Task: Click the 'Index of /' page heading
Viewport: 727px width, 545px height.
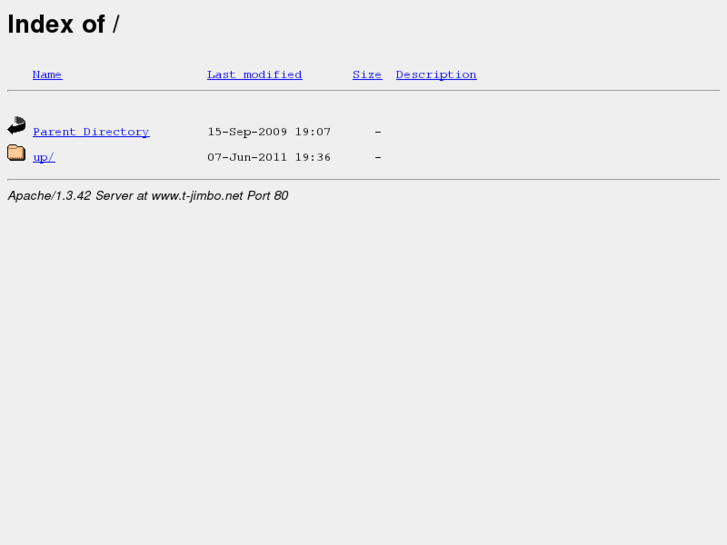Action: click(64, 24)
